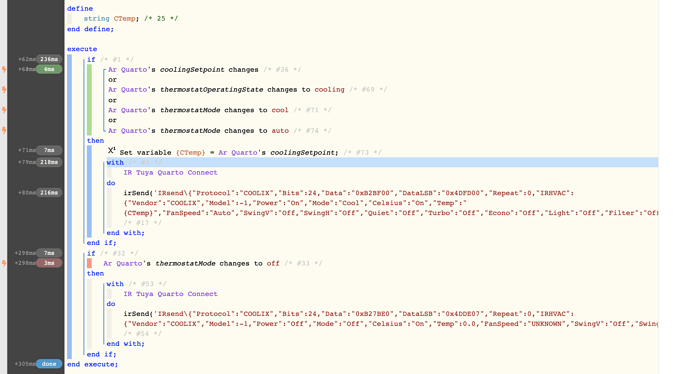Select thermostatMode changes to cool condition

(x=220, y=110)
